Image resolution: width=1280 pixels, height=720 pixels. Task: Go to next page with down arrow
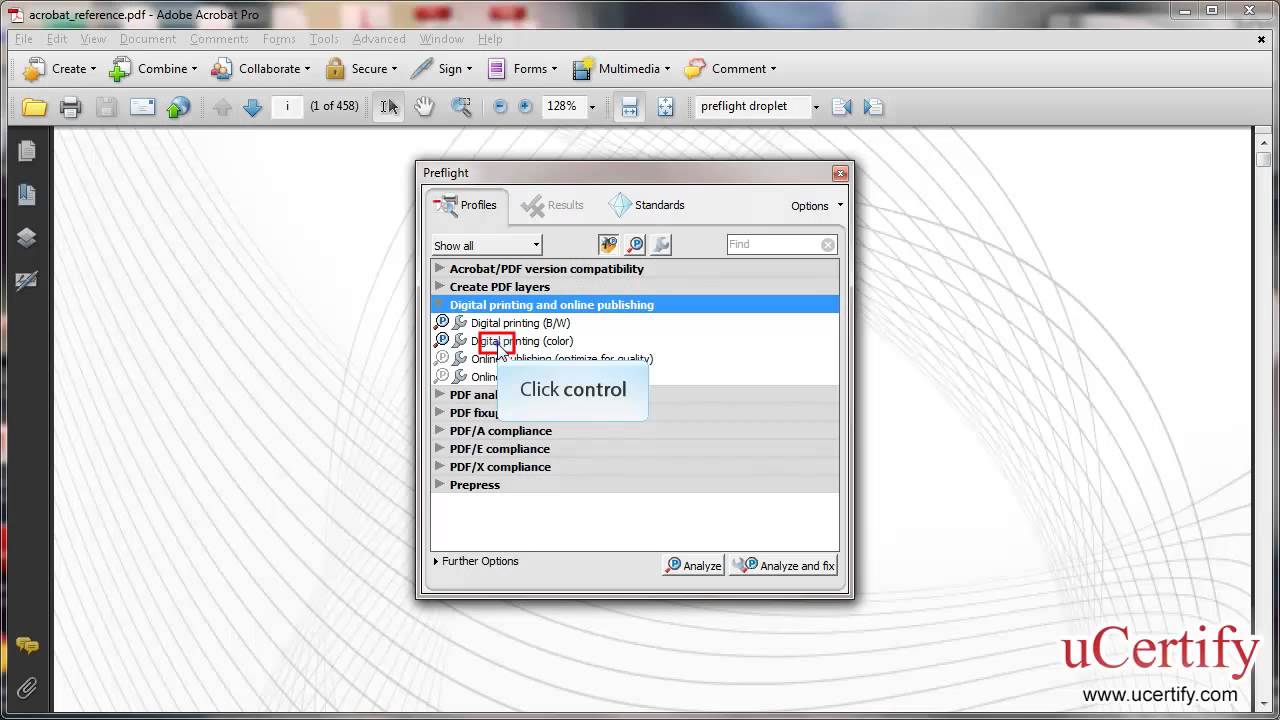pos(252,107)
